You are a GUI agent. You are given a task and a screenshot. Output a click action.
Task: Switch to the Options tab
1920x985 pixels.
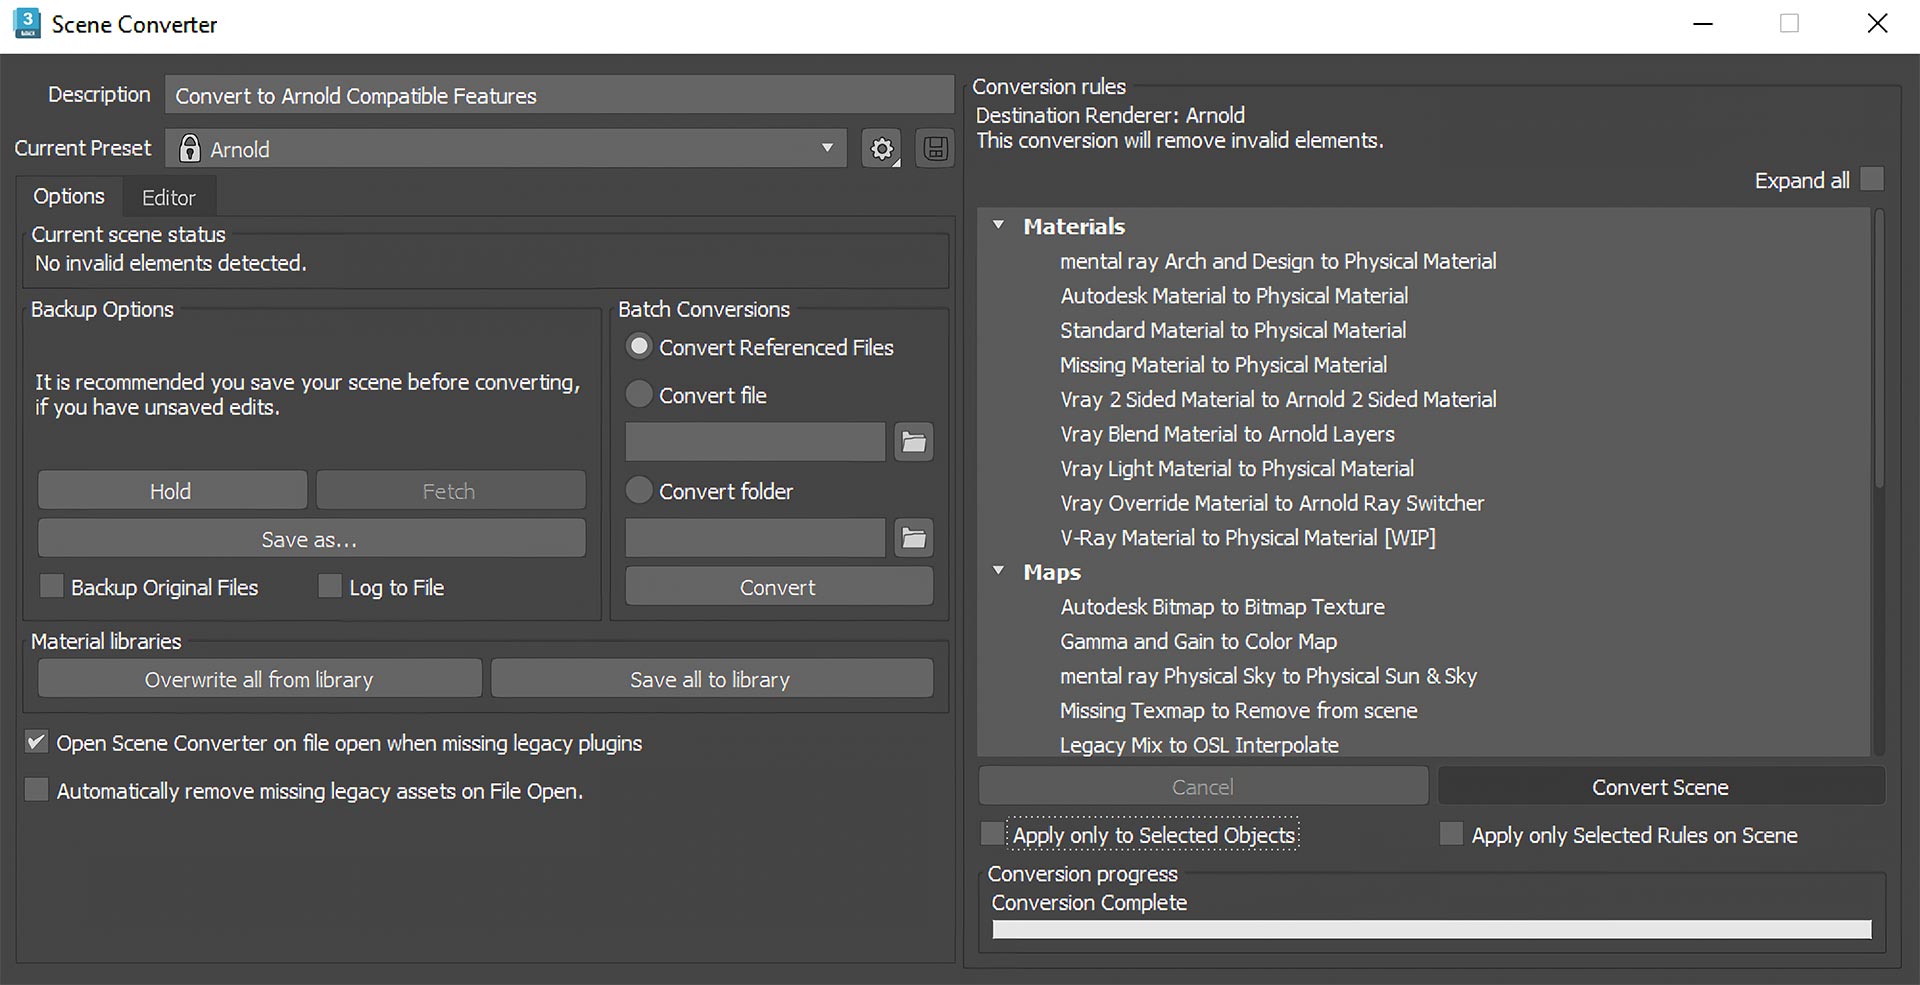[x=69, y=196]
